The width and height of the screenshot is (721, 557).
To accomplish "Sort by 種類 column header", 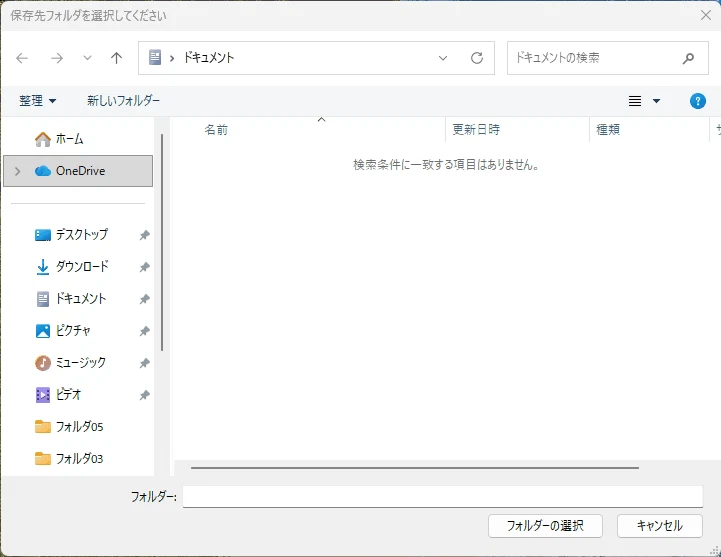I will (608, 130).
